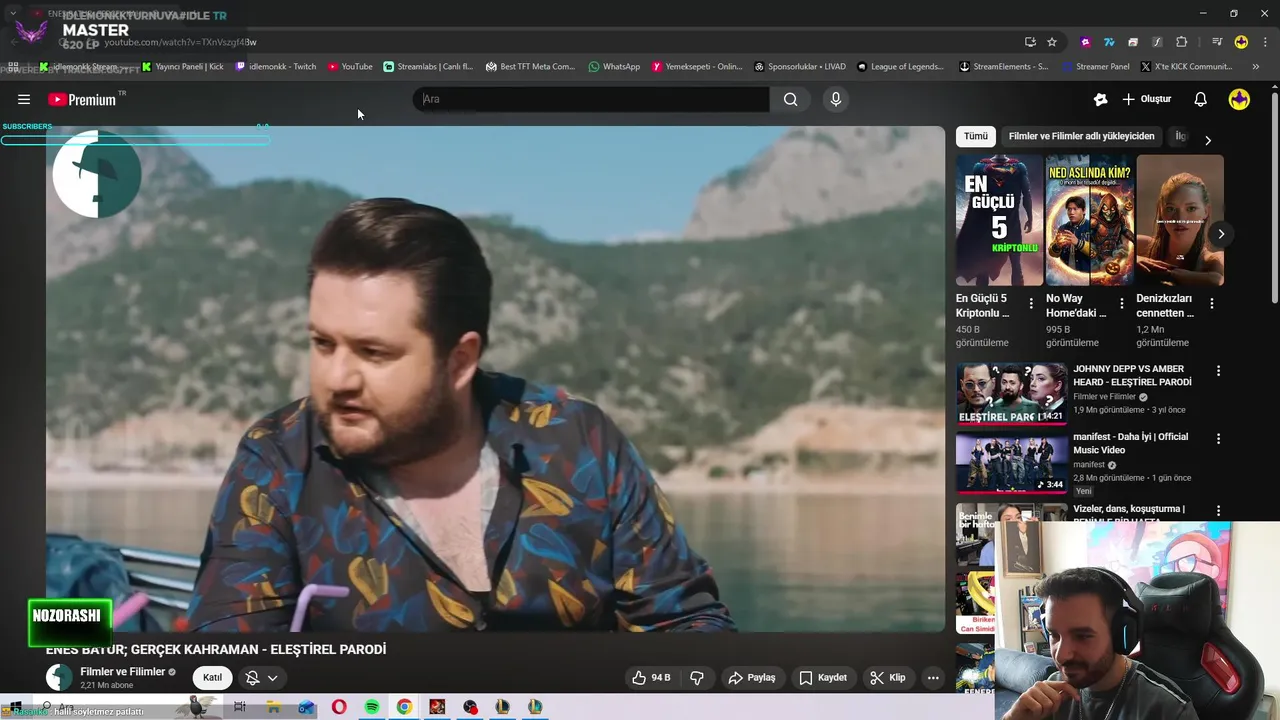Open Streamlabs bookmark
1280x720 pixels.
(x=429, y=67)
